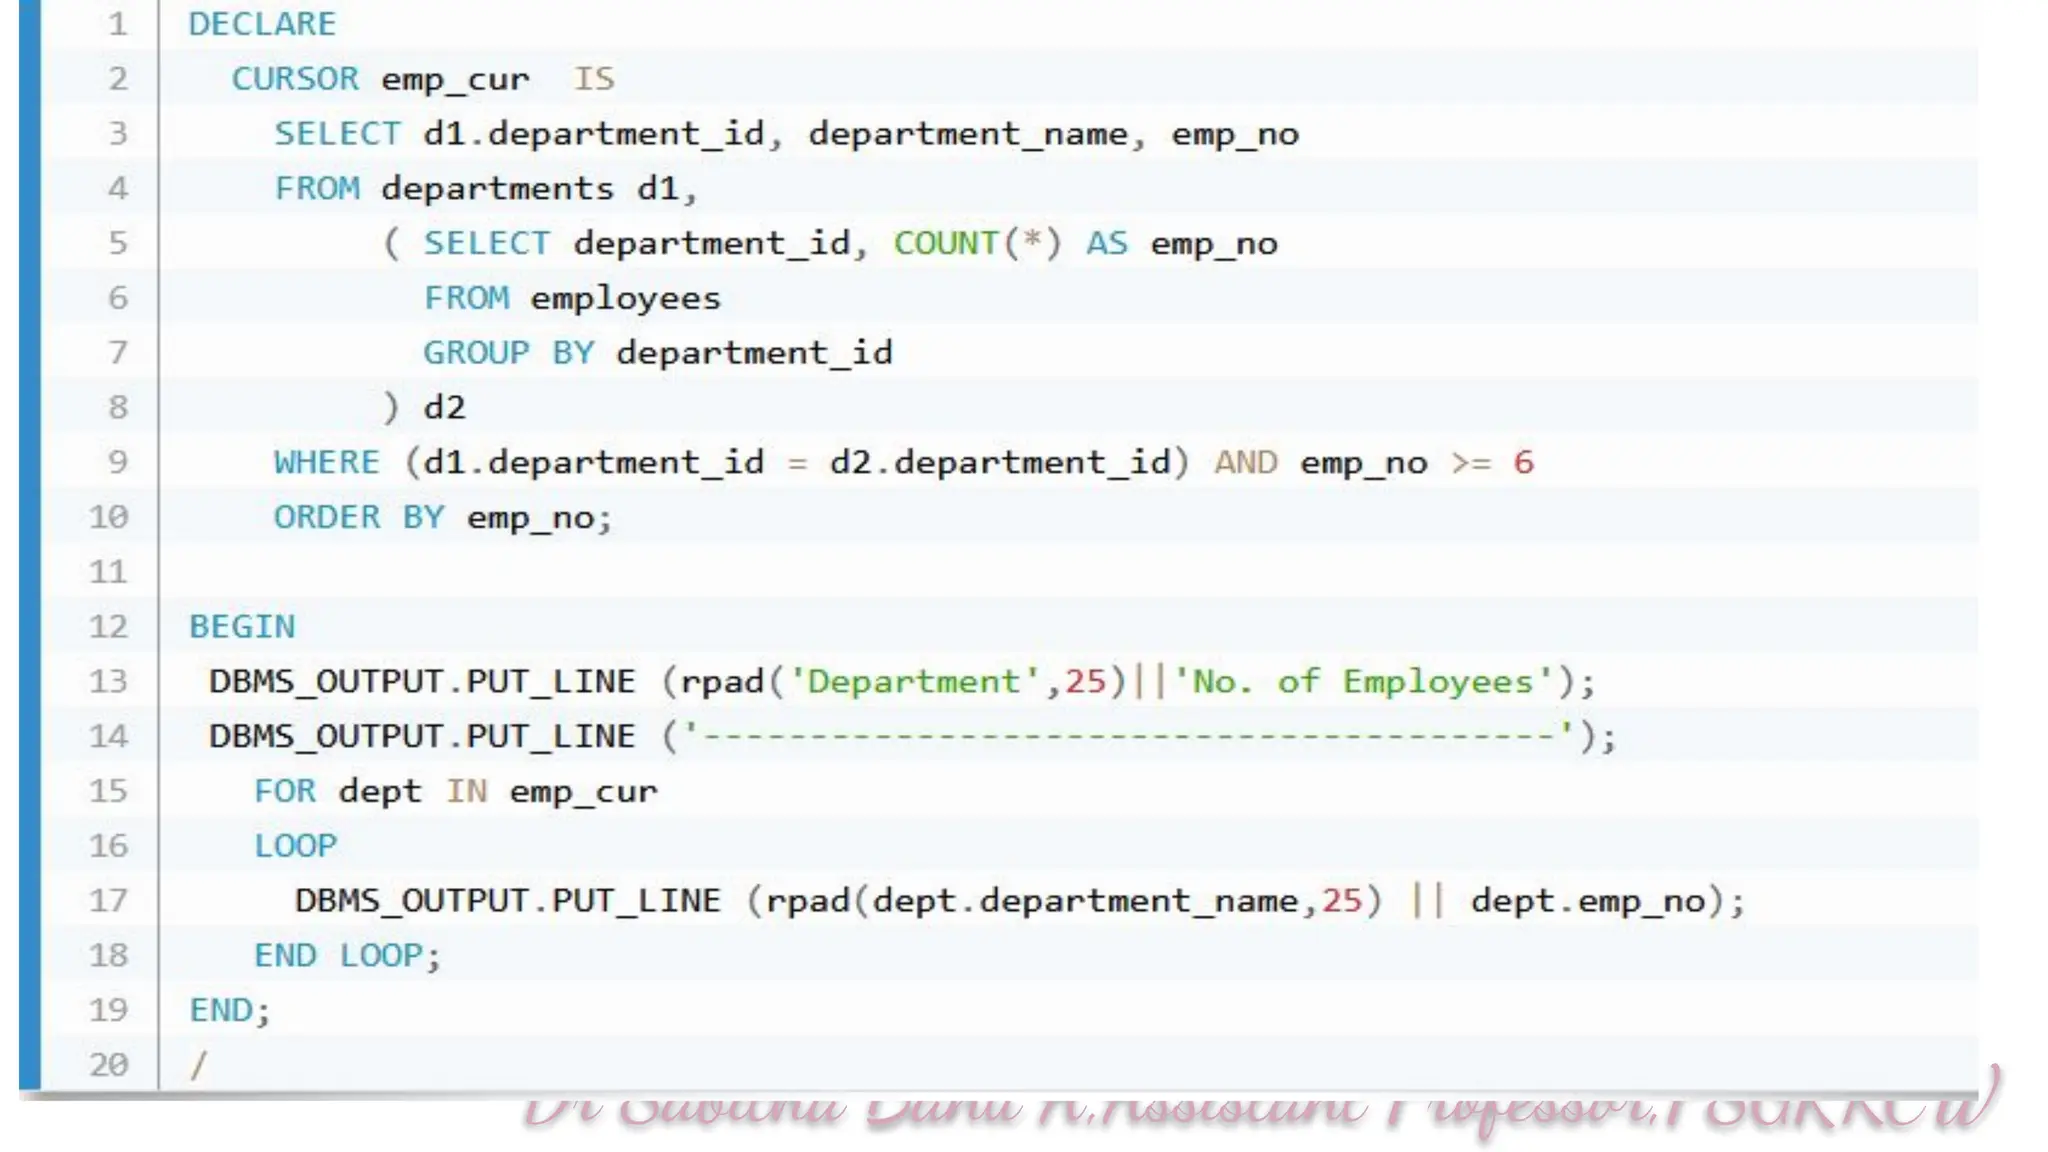The width and height of the screenshot is (2048, 1152).
Task: Click the word employees on line 6
Action: 625,298
